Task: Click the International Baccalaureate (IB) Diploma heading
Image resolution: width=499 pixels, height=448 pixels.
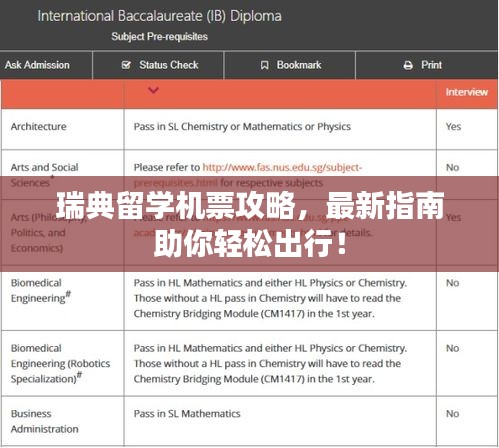Action: click(159, 16)
